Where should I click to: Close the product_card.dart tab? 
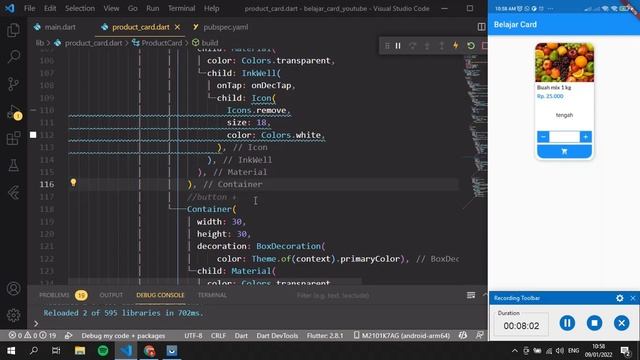point(177,27)
